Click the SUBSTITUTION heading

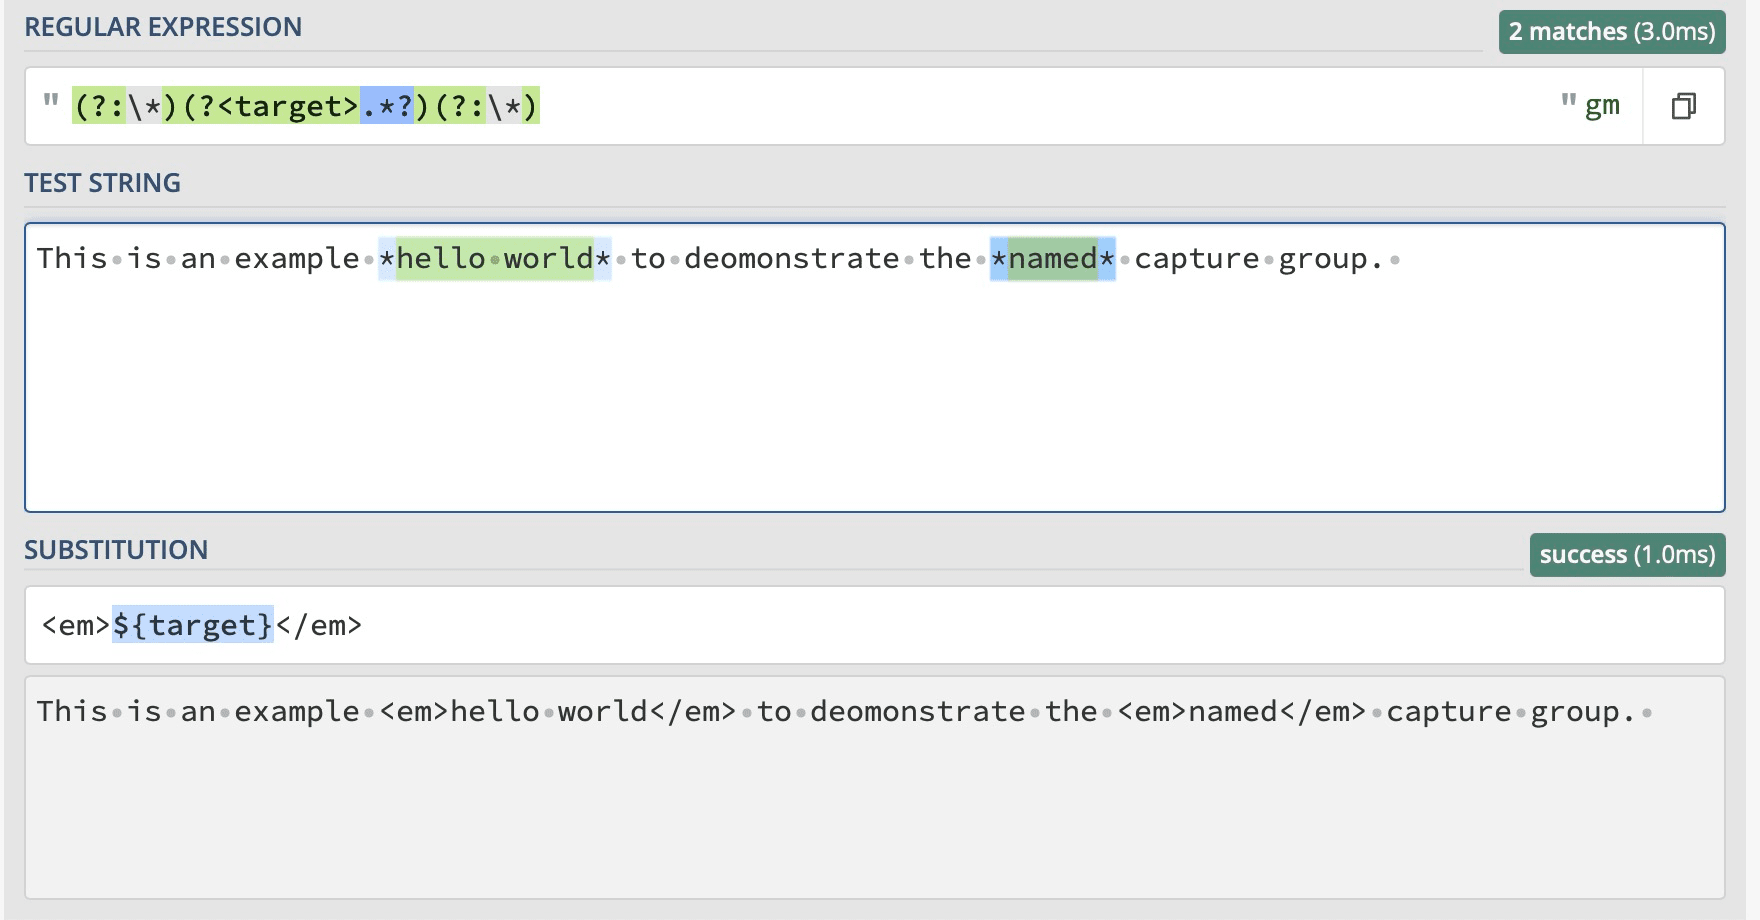pos(116,550)
